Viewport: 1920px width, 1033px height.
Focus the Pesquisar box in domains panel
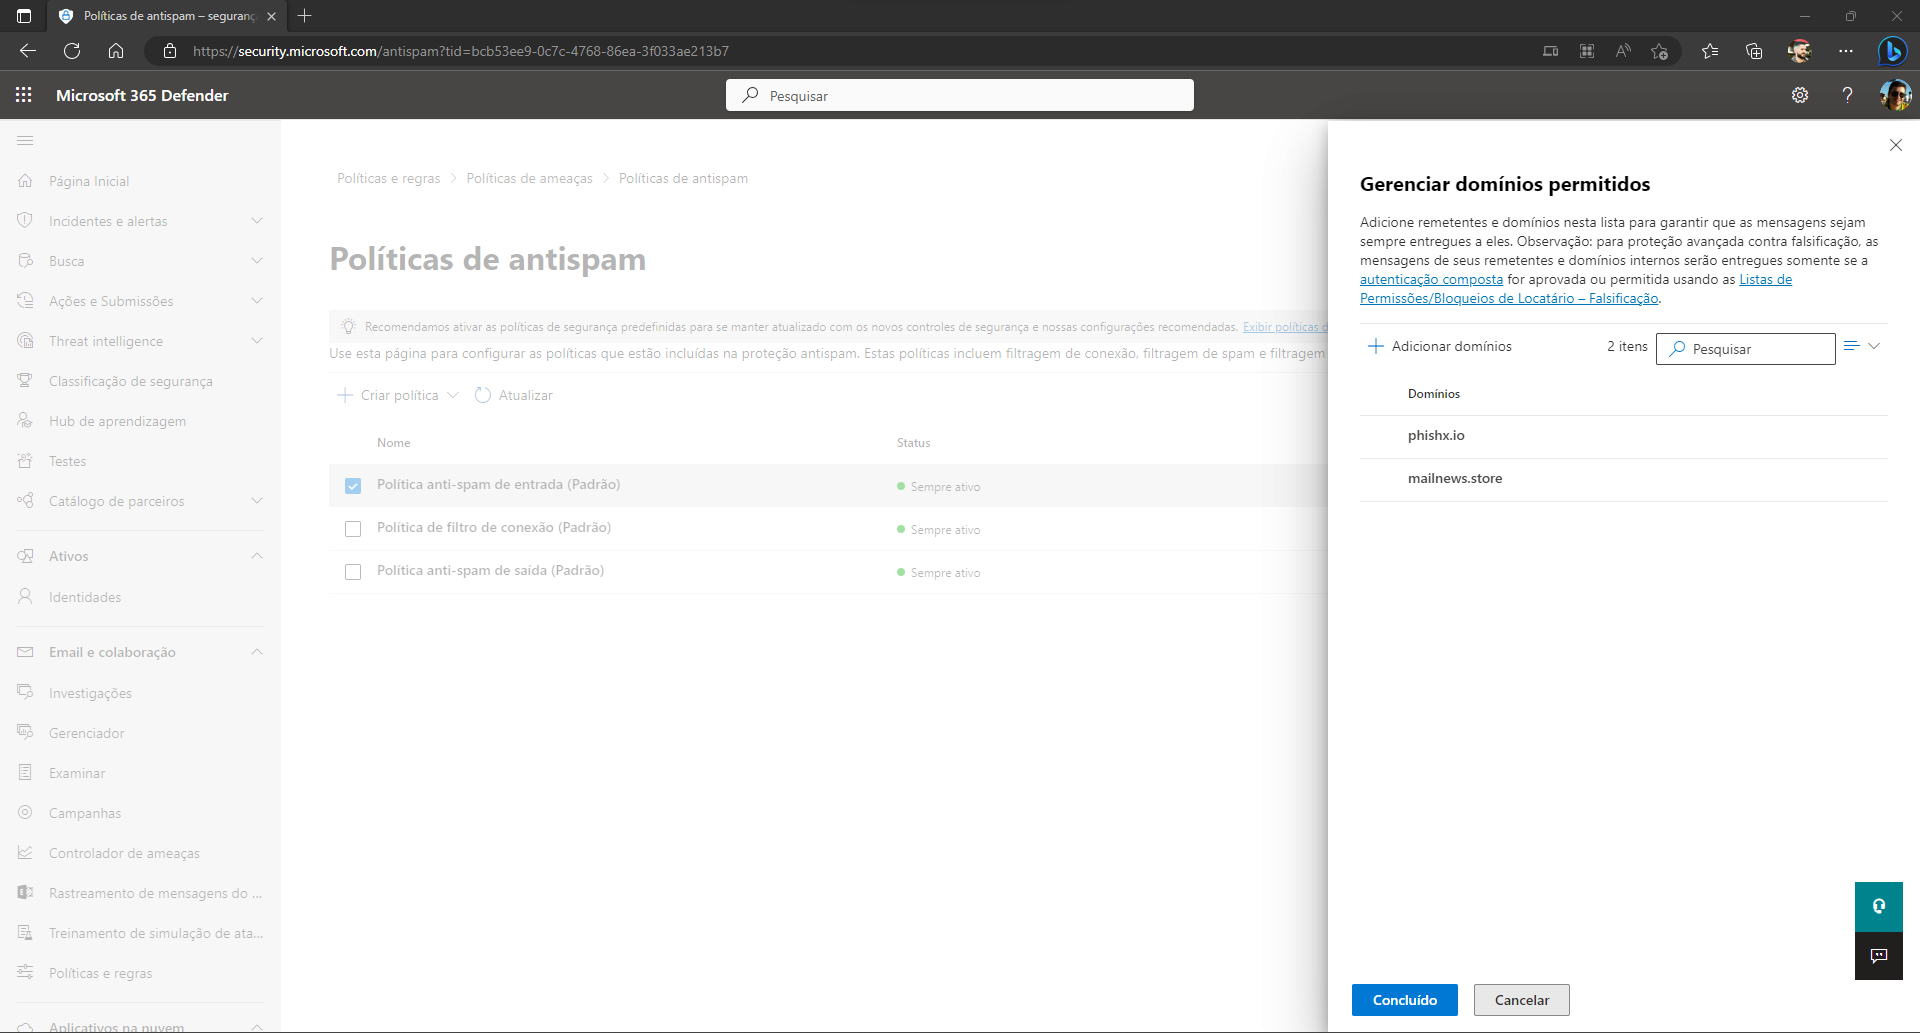point(1745,349)
